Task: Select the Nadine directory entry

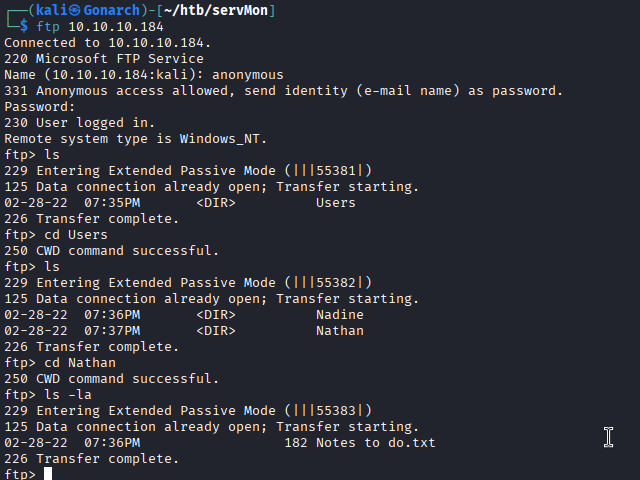Action: [x=339, y=315]
